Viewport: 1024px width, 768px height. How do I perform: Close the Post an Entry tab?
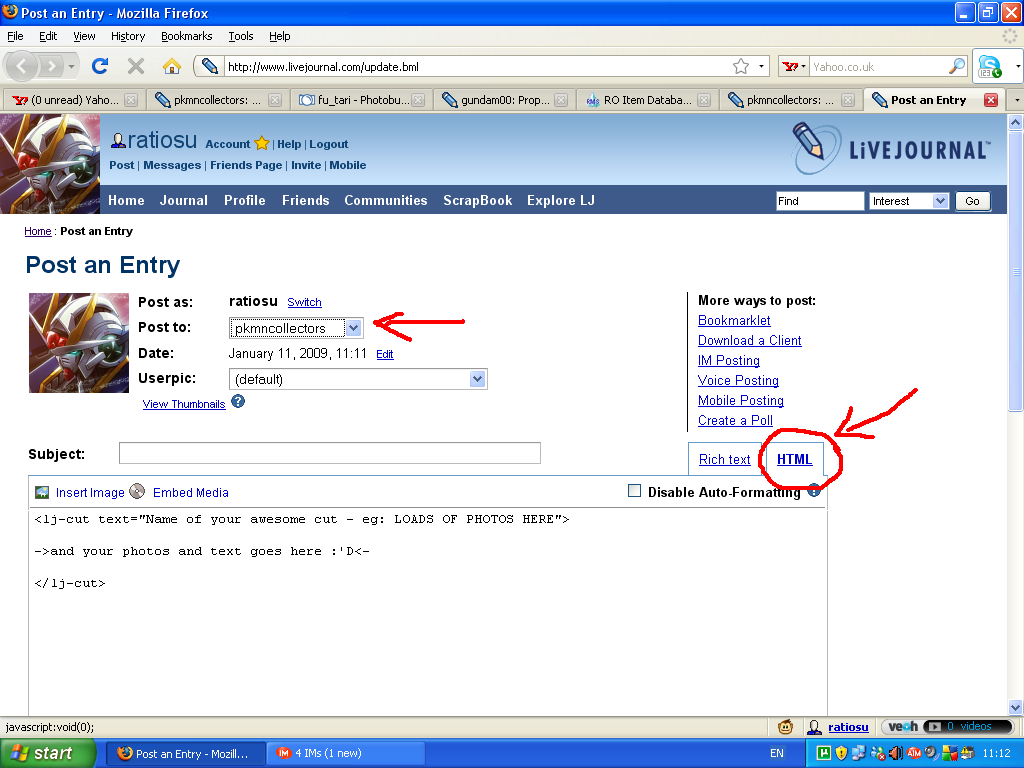click(x=991, y=100)
